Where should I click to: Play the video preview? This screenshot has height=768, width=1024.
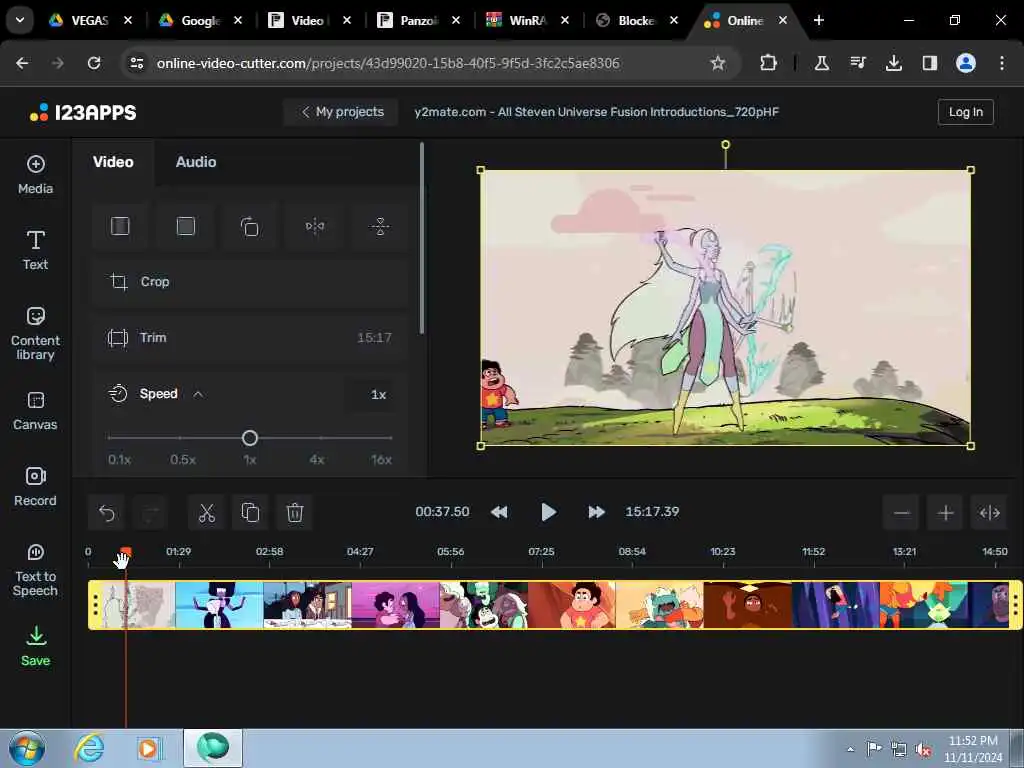coord(548,512)
